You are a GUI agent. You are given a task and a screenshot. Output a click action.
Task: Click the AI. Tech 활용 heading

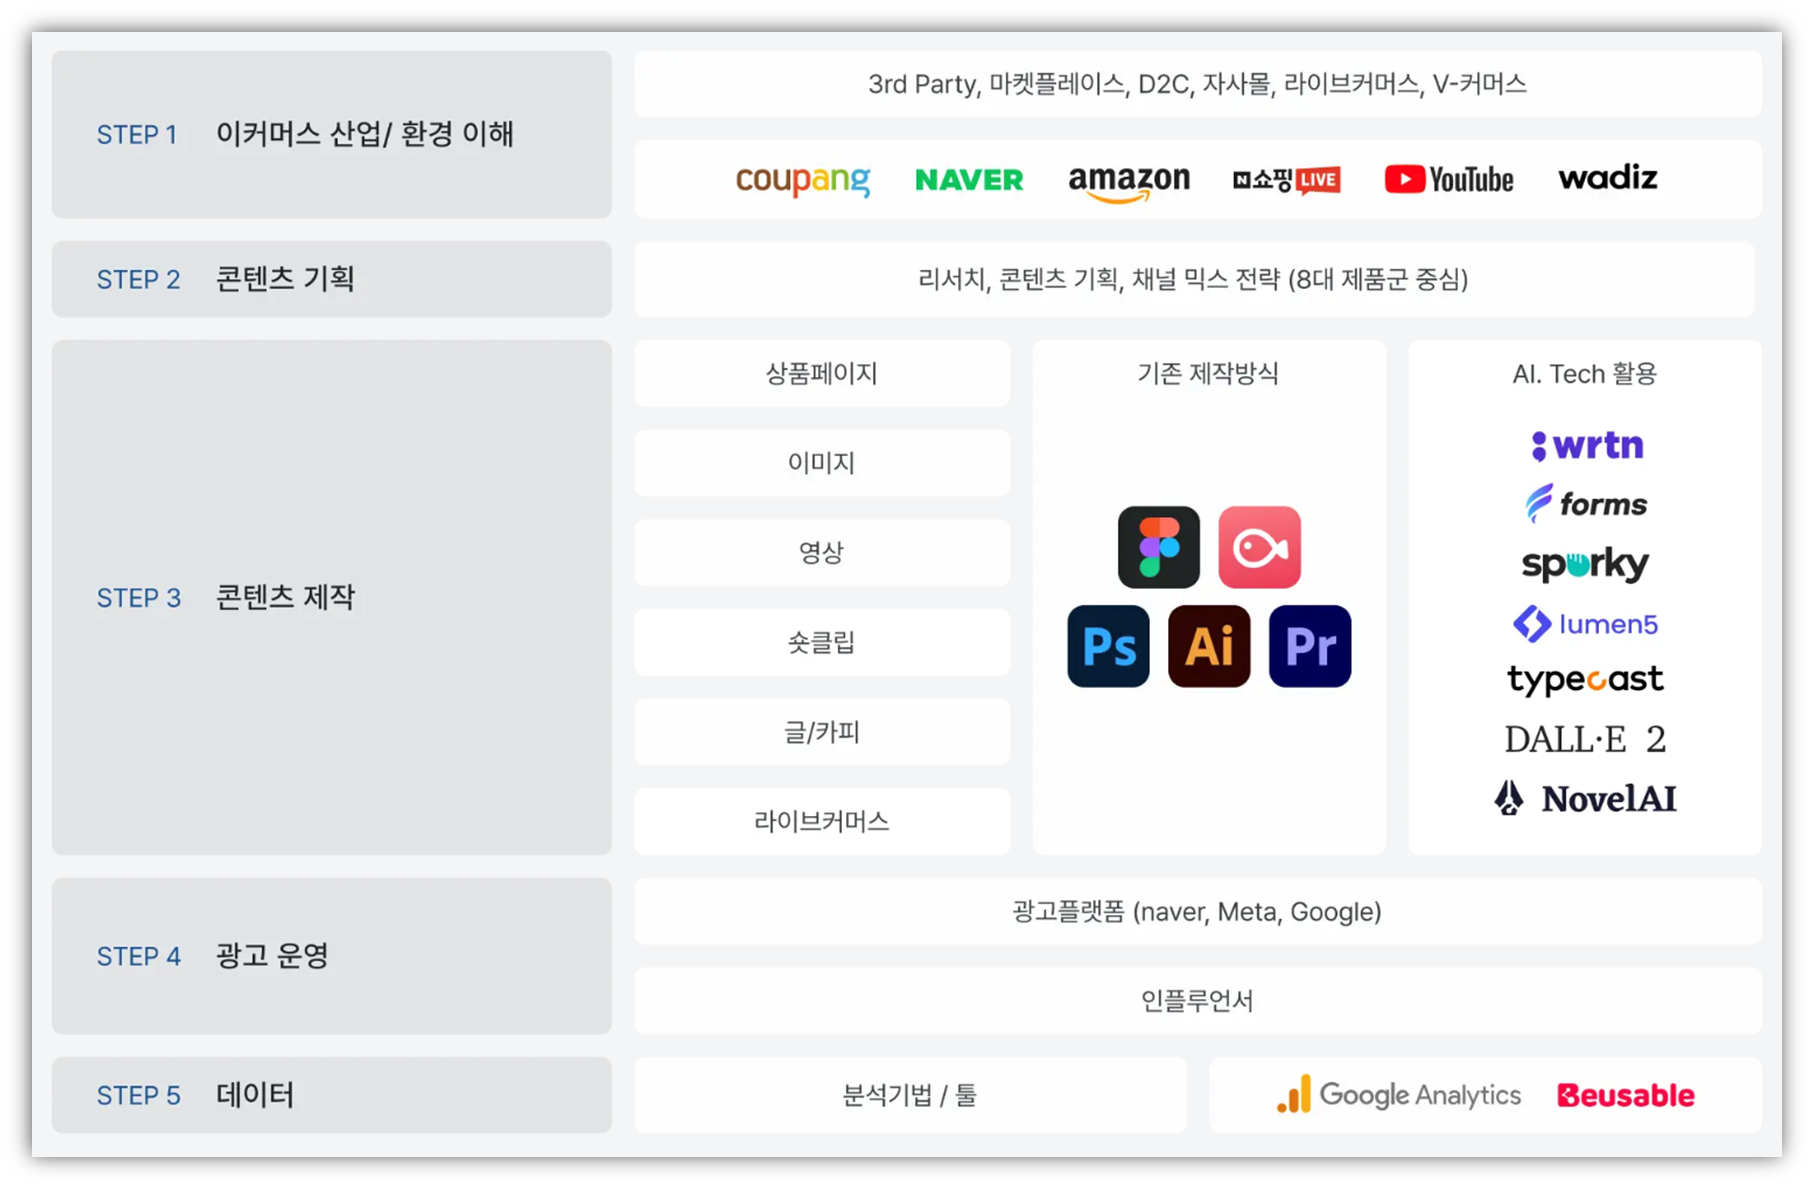1585,374
